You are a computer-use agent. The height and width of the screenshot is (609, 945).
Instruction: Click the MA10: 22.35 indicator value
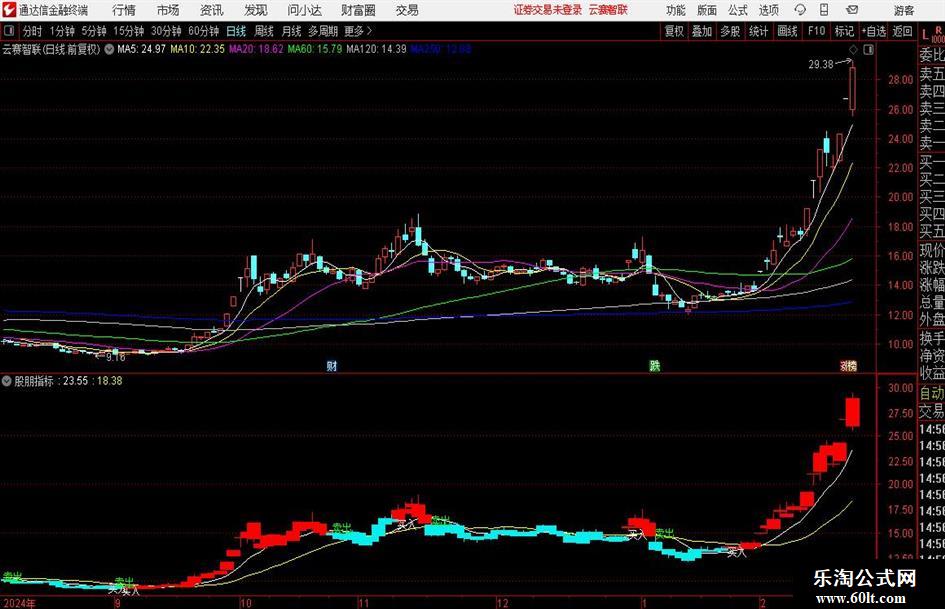coord(198,49)
